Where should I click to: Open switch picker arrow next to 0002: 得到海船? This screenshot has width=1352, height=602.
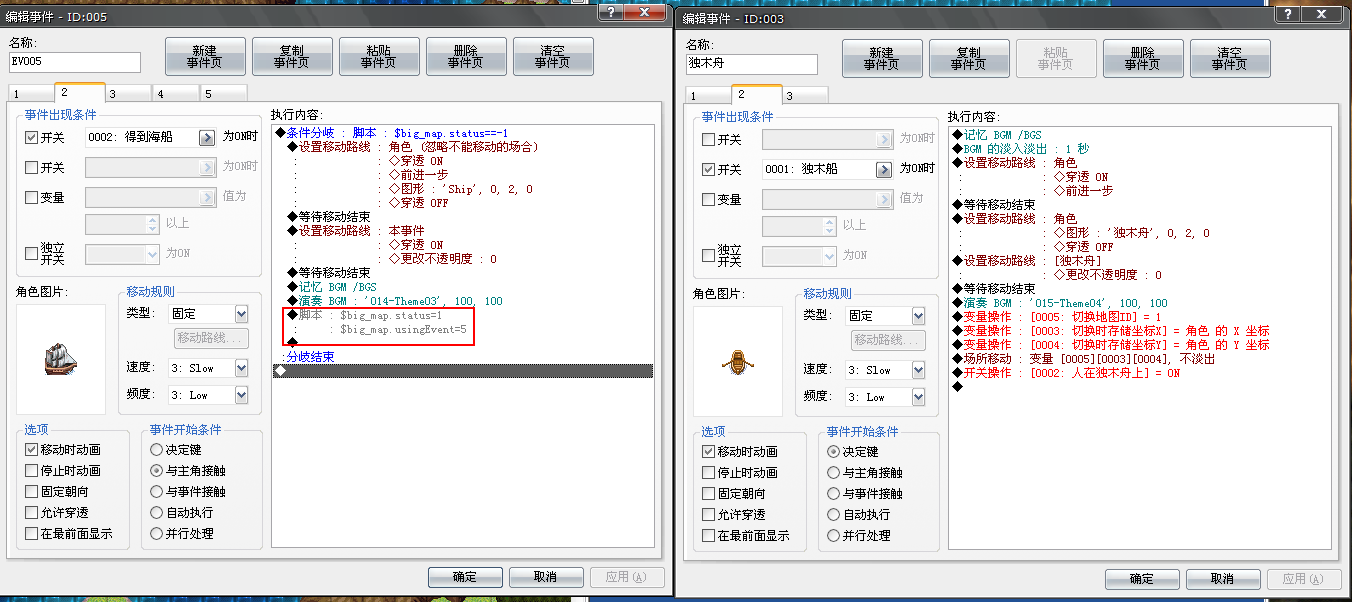tap(206, 137)
